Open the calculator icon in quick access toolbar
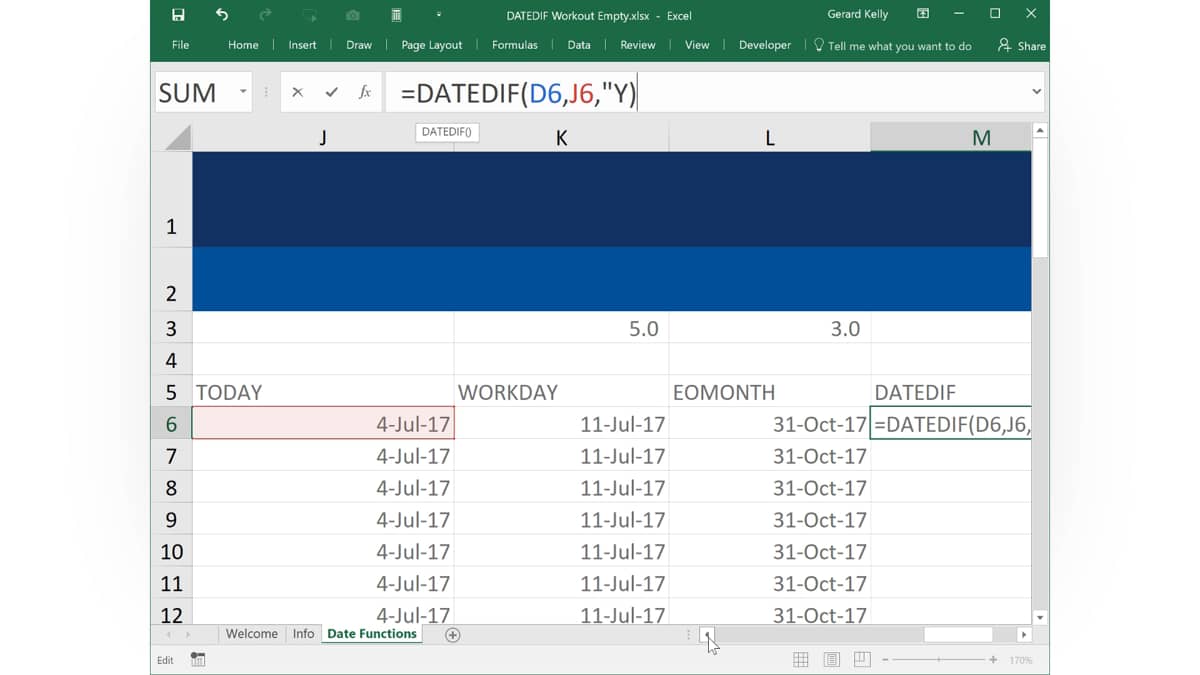This screenshot has height=675, width=1200. tap(396, 15)
